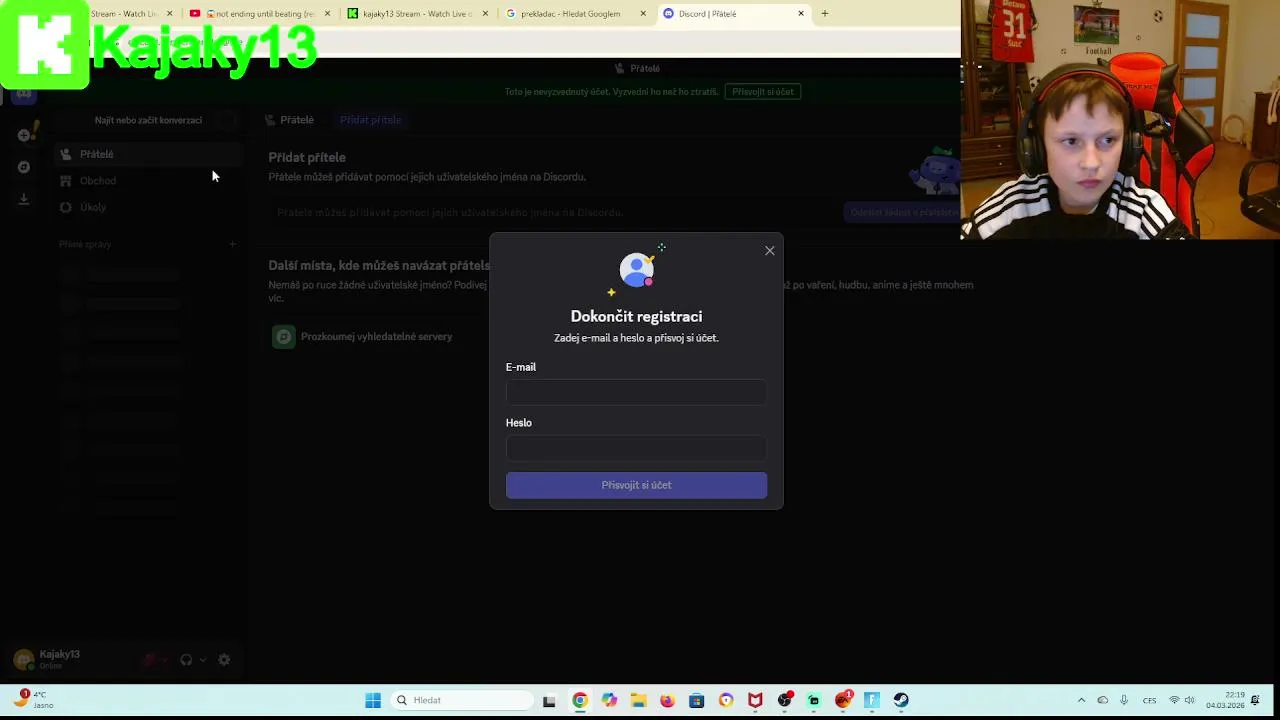The height and width of the screenshot is (720, 1280).
Task: Select Přátelé in the left sidebar
Action: [x=148, y=154]
